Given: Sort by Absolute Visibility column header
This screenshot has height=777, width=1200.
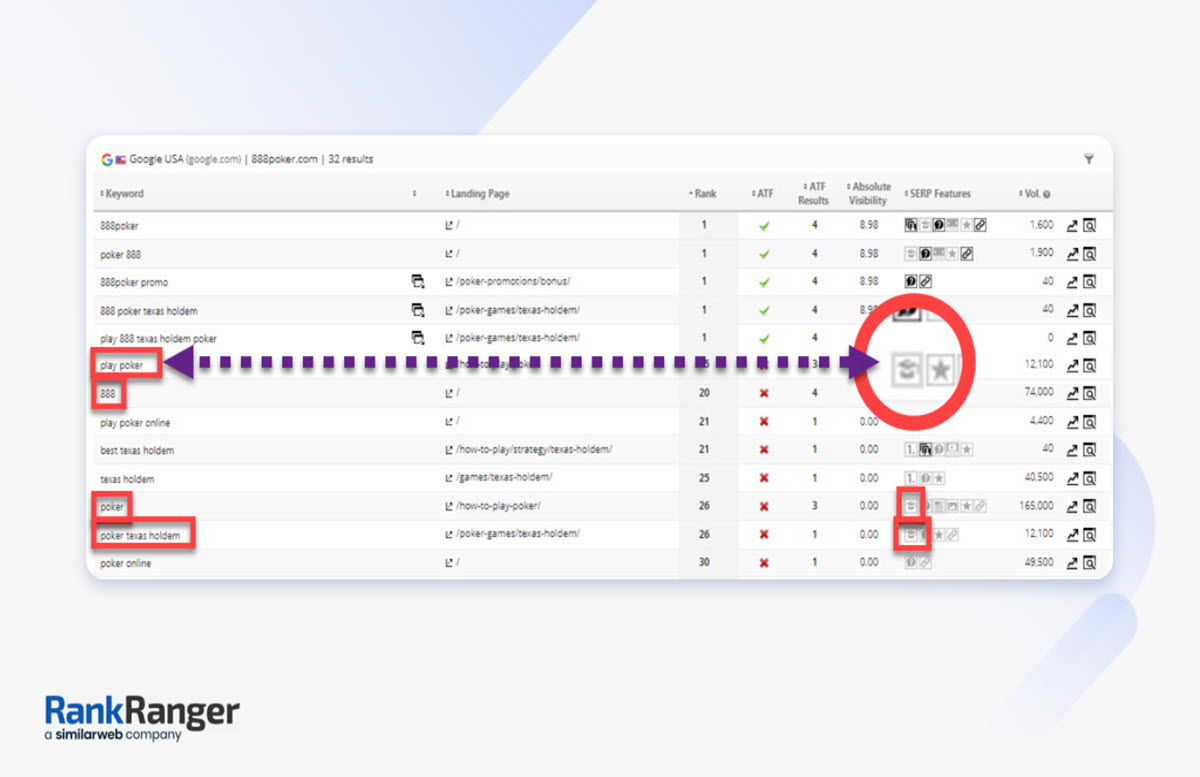Looking at the screenshot, I should point(867,193).
